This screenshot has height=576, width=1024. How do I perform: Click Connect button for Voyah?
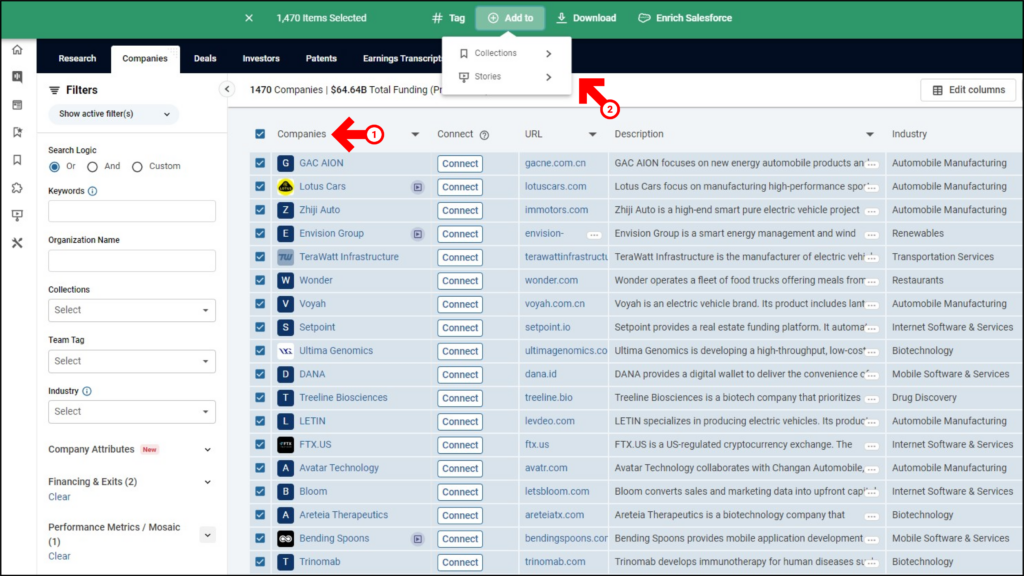[460, 304]
